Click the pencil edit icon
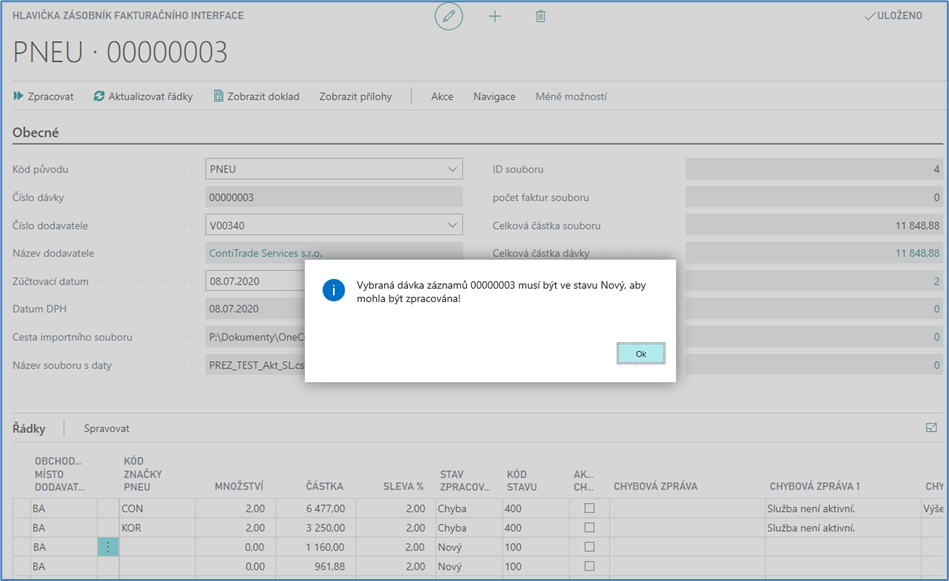Image resolution: width=949 pixels, height=581 pixels. [x=449, y=17]
